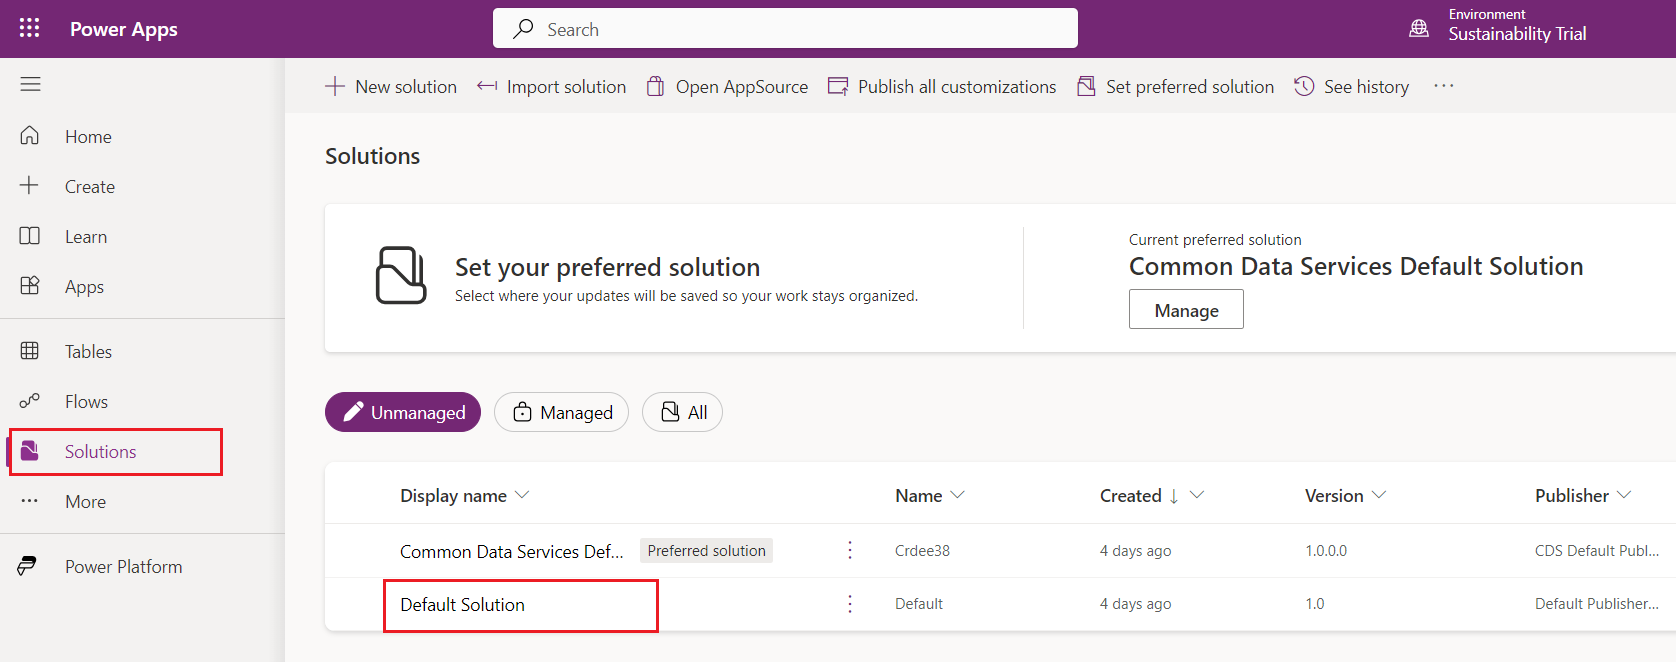Click the CDS Default Publ... cell
Screen dimensions: 1676x662
[x=1597, y=551]
